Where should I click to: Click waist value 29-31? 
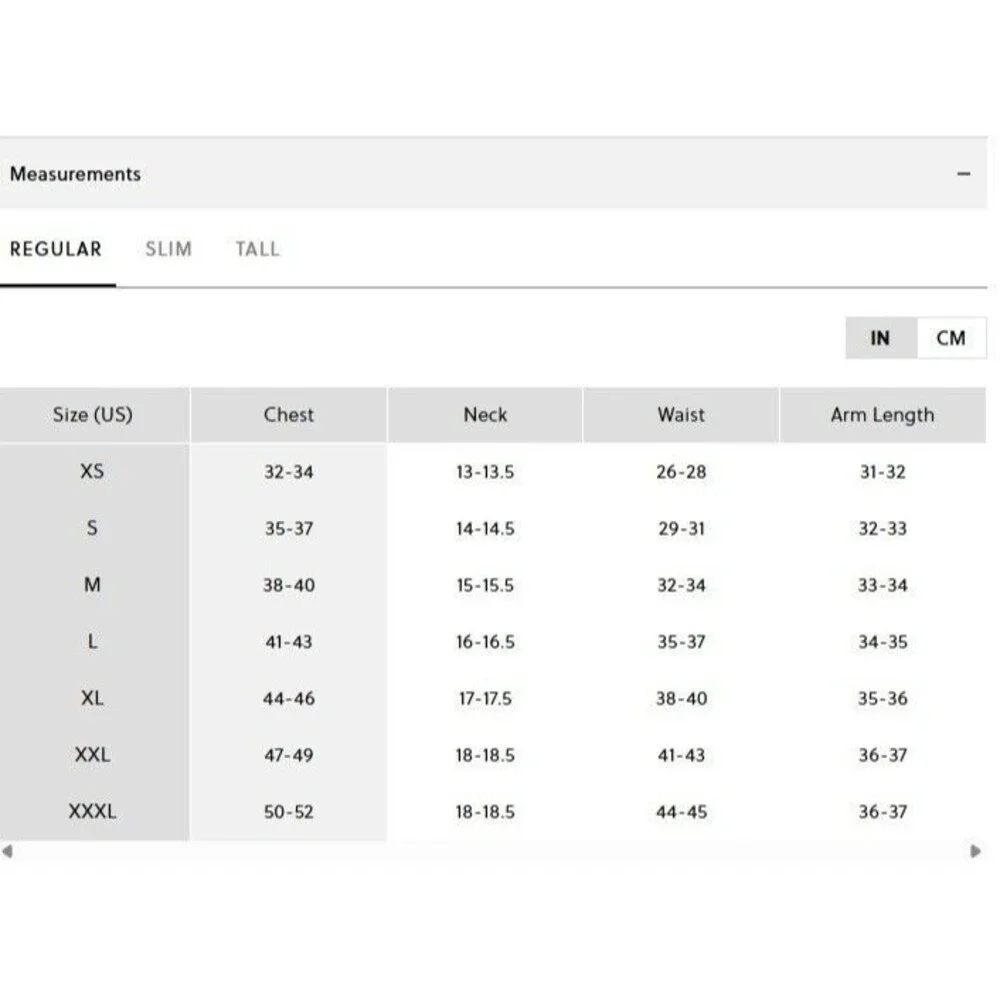[681, 529]
